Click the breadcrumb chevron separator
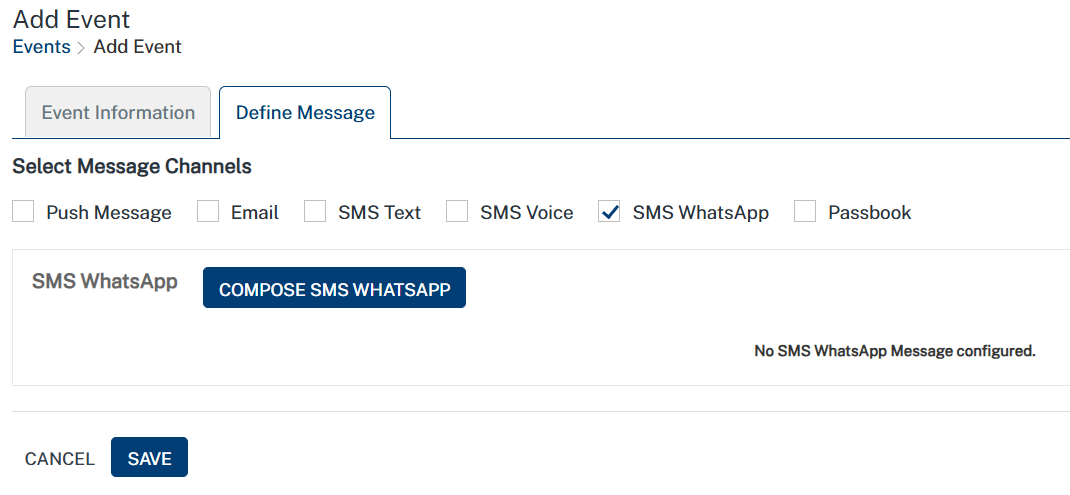 [81, 48]
